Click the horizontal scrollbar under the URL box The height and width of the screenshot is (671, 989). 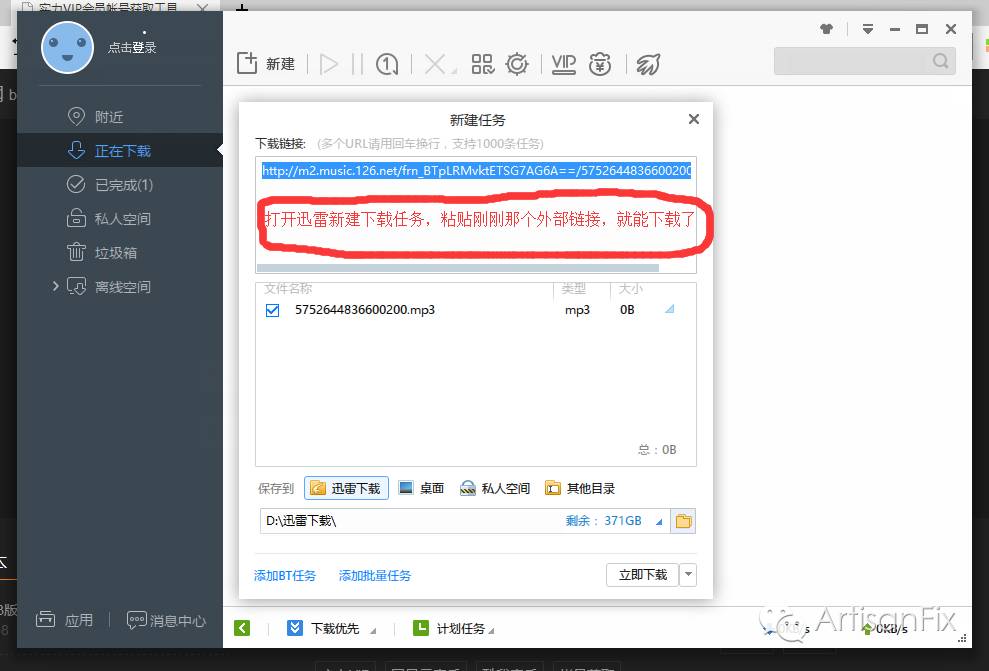458,268
